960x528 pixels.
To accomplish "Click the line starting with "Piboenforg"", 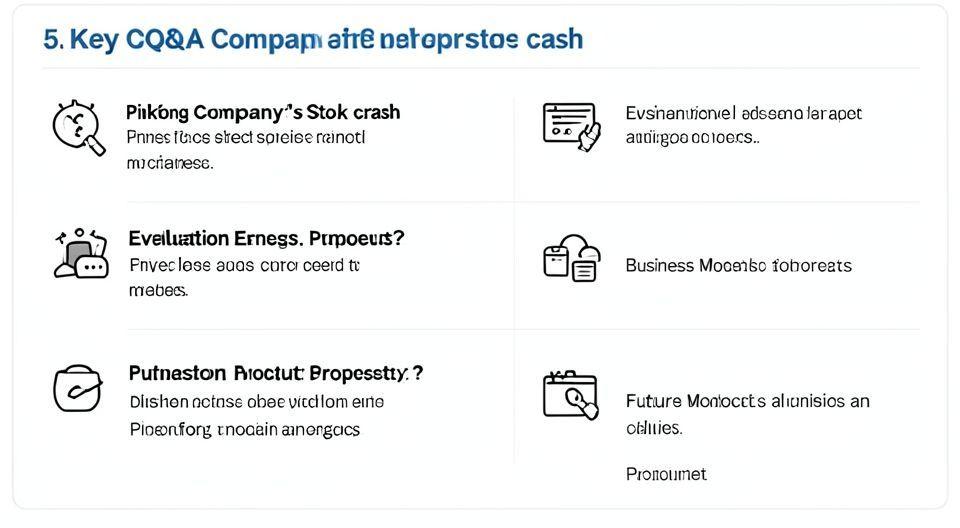I will (x=244, y=429).
